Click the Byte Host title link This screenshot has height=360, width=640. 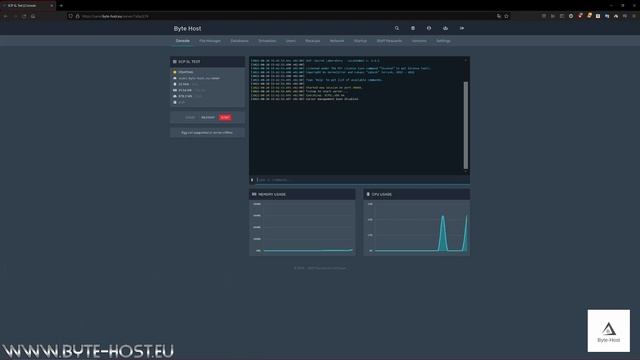pos(187,29)
